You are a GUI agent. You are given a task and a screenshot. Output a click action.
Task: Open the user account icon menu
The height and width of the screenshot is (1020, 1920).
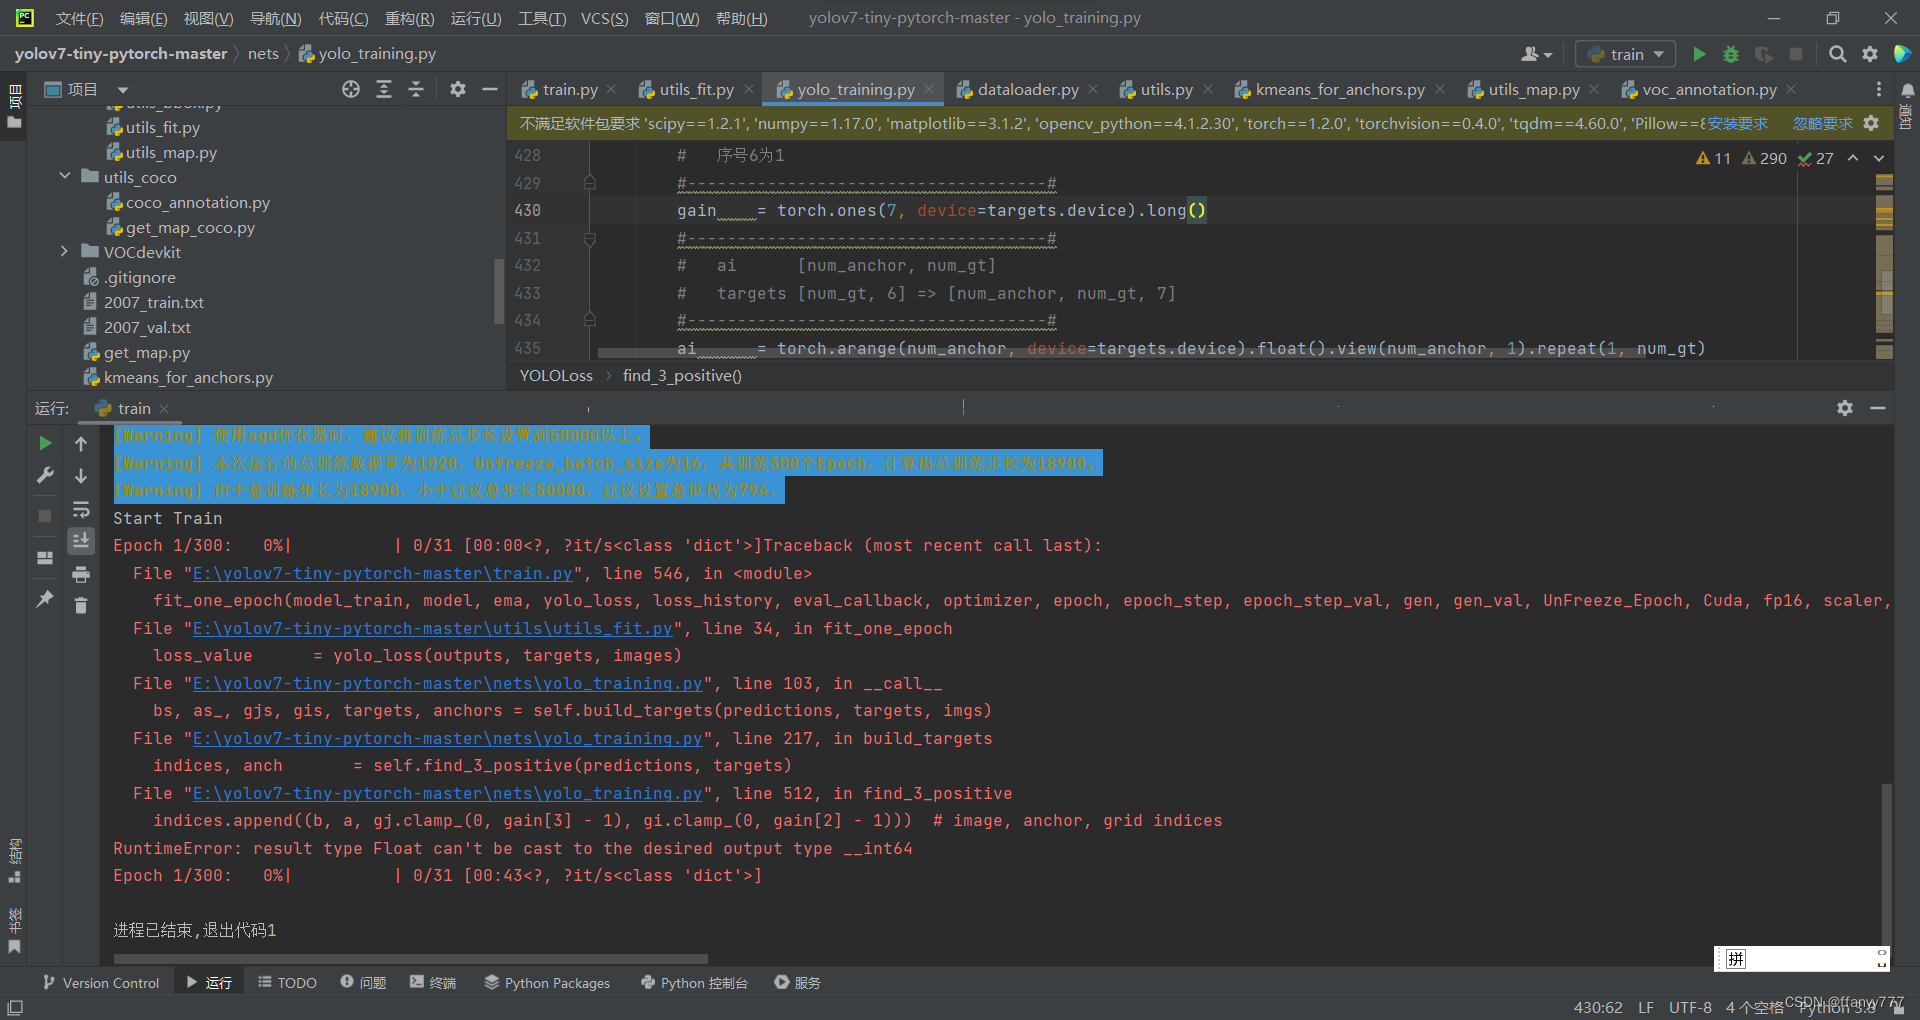pyautogui.click(x=1536, y=54)
